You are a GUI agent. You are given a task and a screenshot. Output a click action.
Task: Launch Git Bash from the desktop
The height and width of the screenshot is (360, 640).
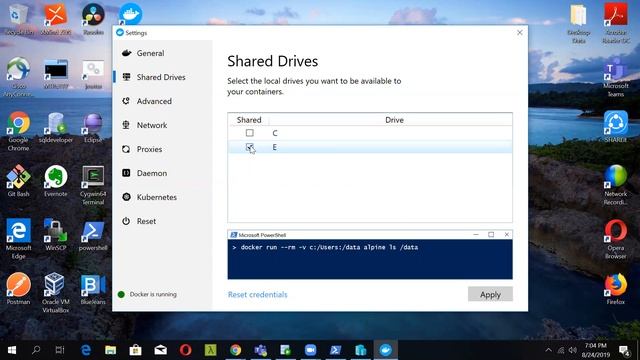point(18,181)
